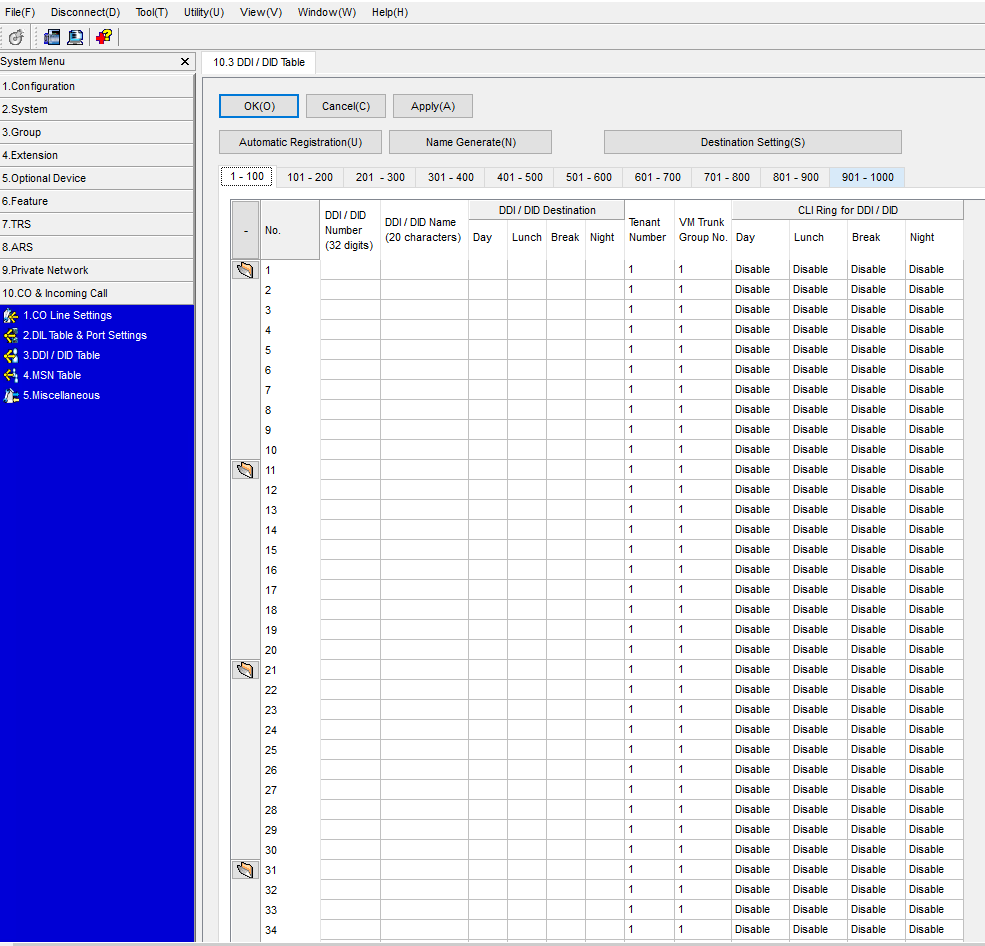
Task: Click the hand icon beside row 21
Action: (245, 670)
